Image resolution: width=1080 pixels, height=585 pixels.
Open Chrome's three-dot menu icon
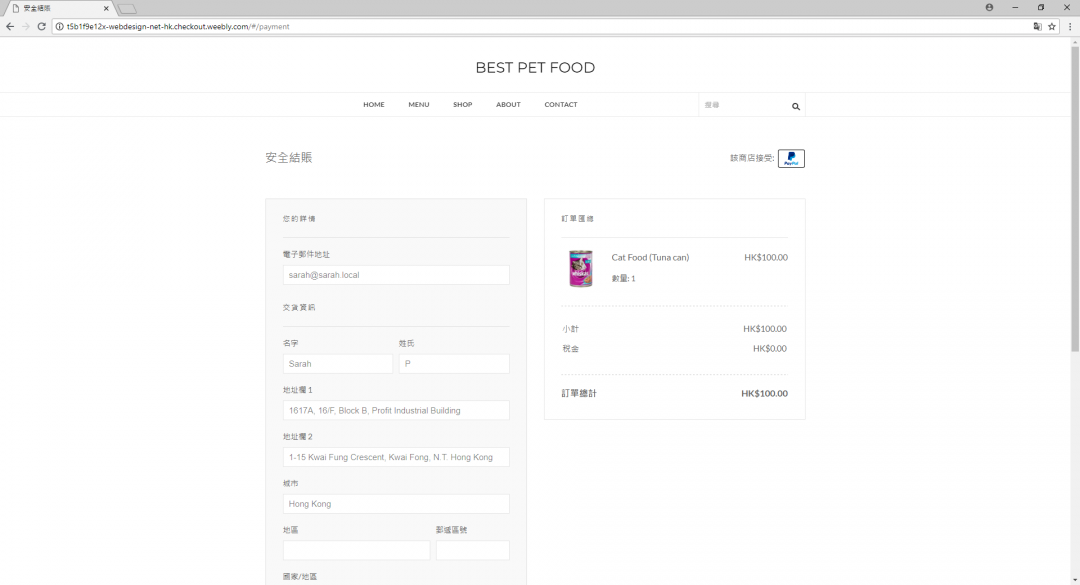1071,27
